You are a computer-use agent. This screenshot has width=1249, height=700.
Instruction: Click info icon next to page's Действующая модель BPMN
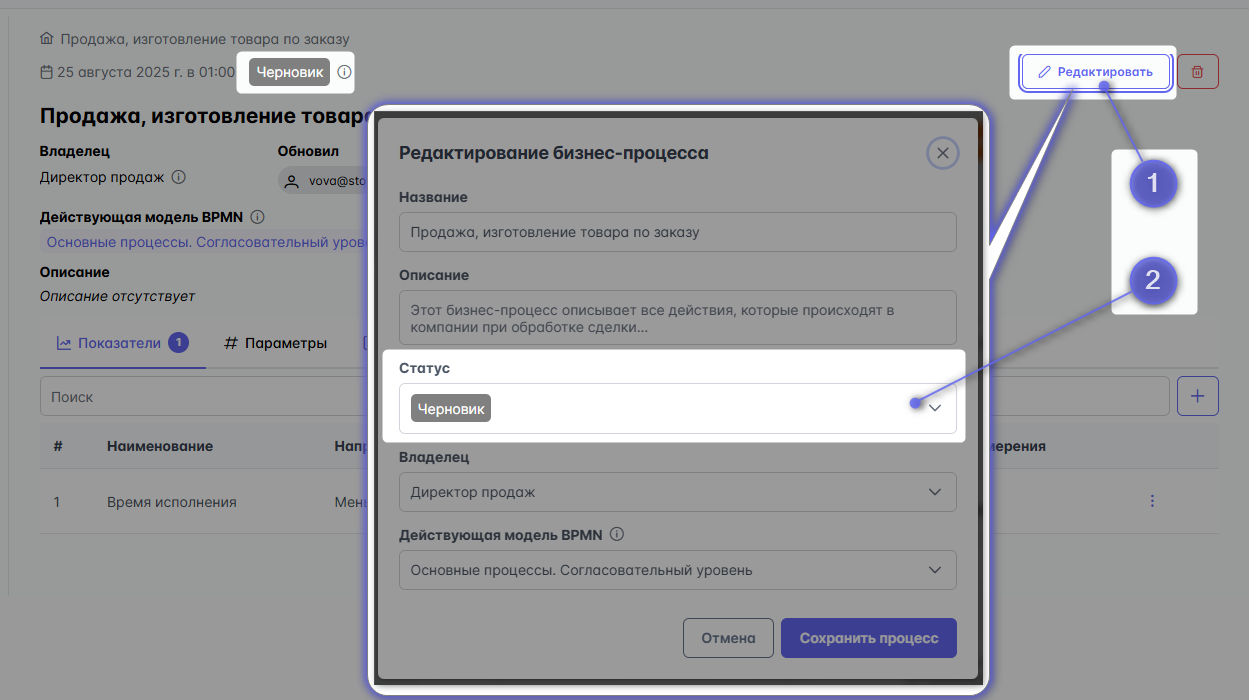[x=257, y=217]
